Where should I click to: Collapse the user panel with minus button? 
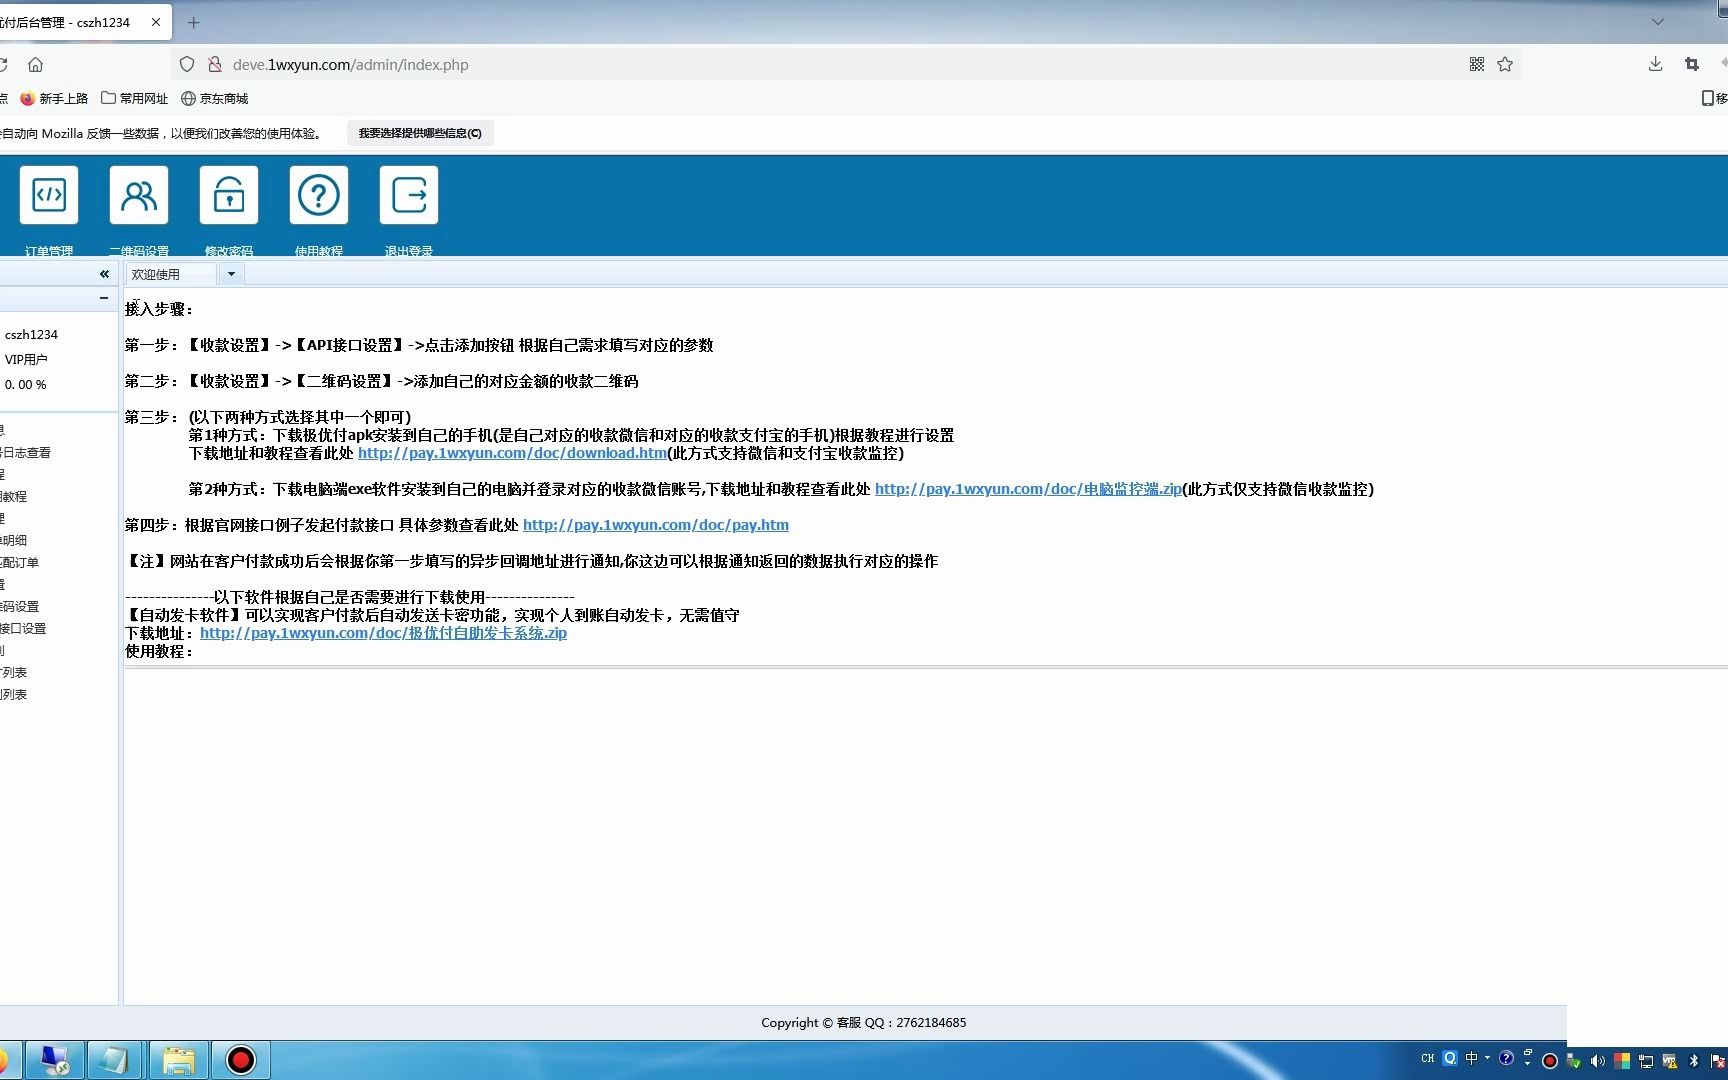[103, 298]
